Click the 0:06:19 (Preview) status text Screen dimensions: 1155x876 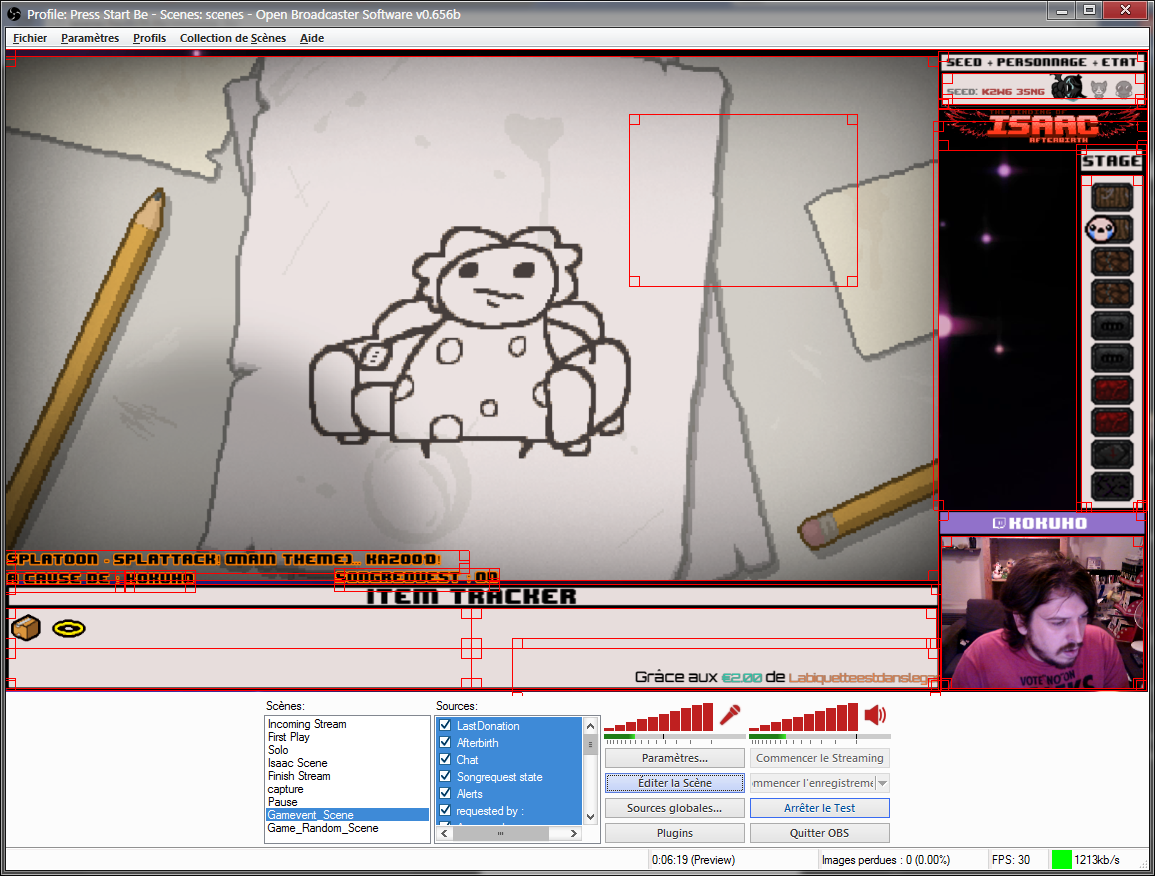pos(693,859)
